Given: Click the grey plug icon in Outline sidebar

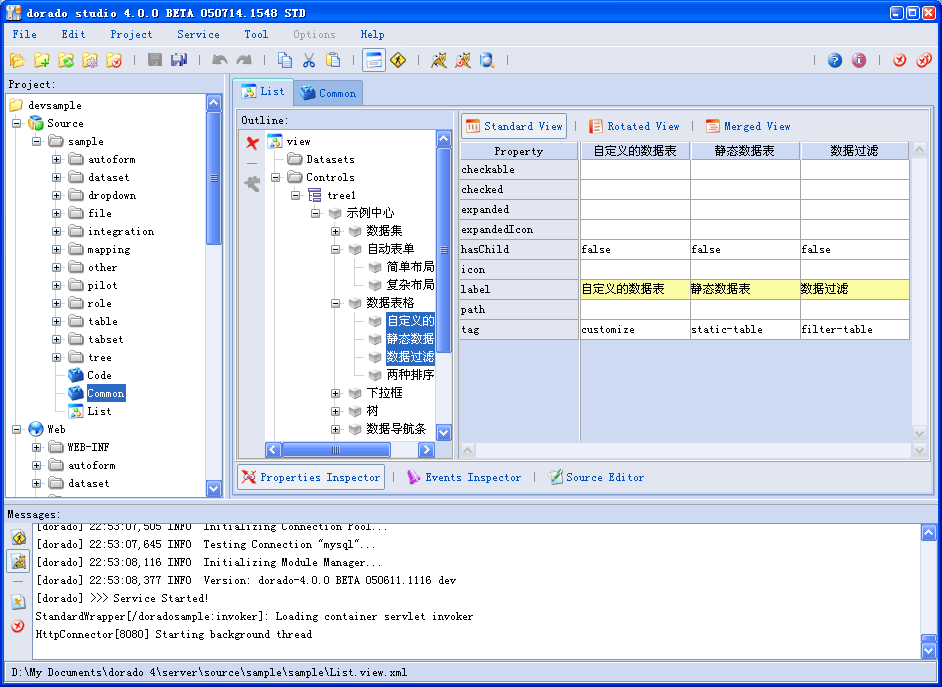Looking at the screenshot, I should [252, 183].
